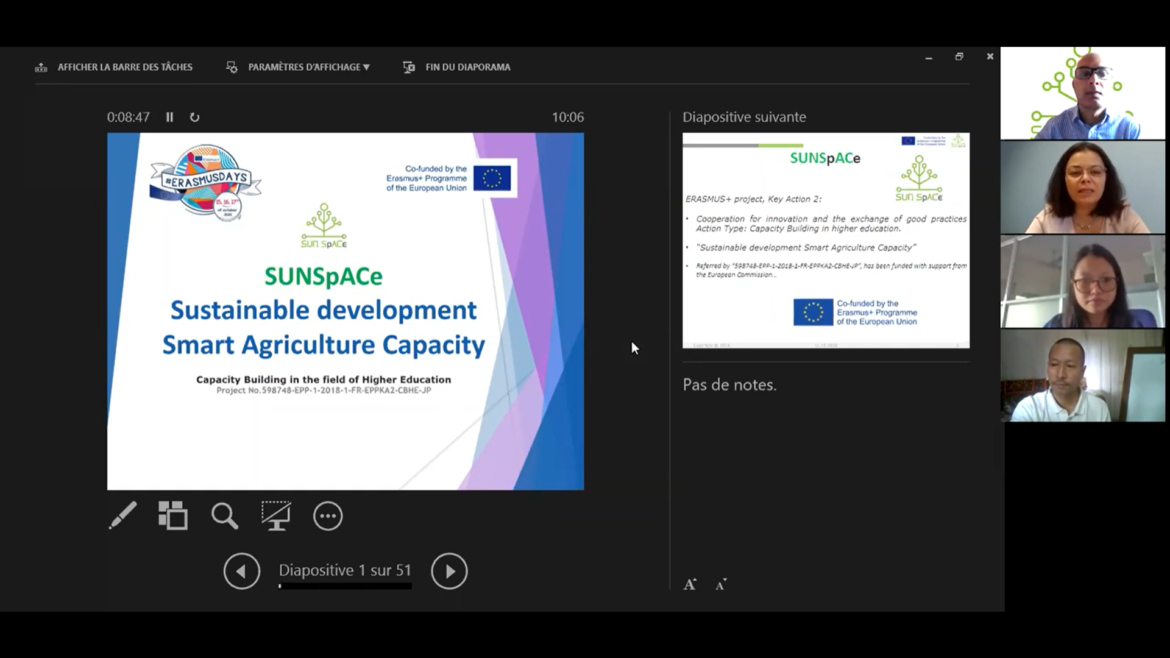Go to the previous slide

242,571
